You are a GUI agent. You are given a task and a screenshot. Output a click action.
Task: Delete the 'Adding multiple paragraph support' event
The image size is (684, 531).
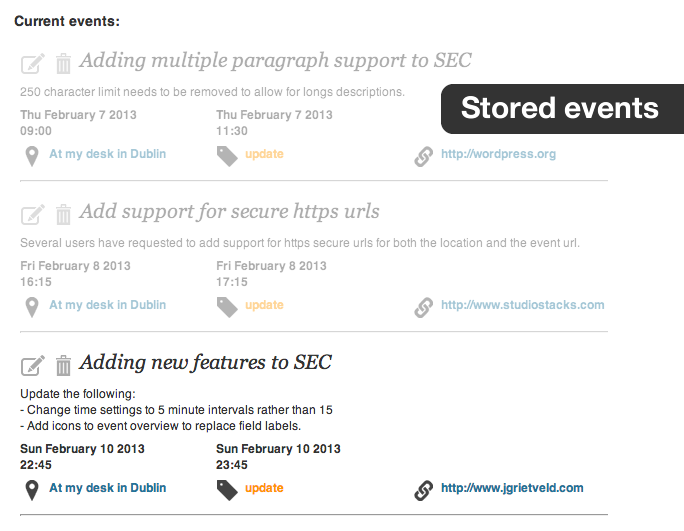63,64
